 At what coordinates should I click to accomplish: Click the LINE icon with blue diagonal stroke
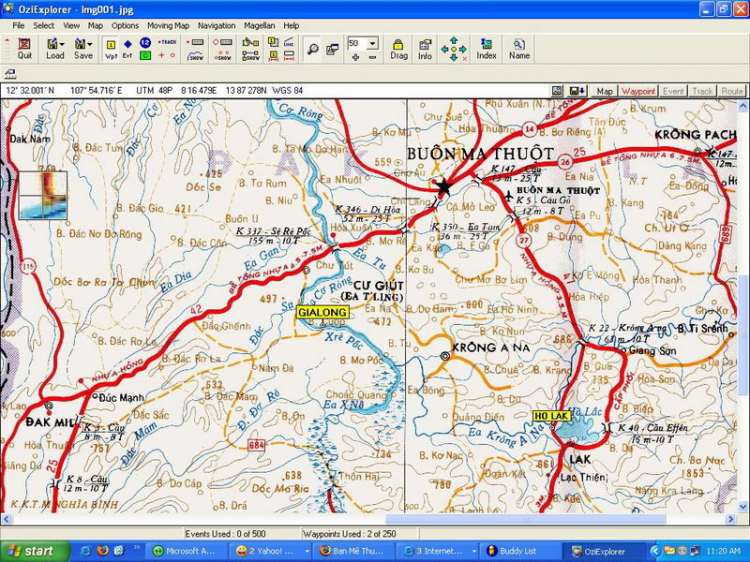pos(289,43)
